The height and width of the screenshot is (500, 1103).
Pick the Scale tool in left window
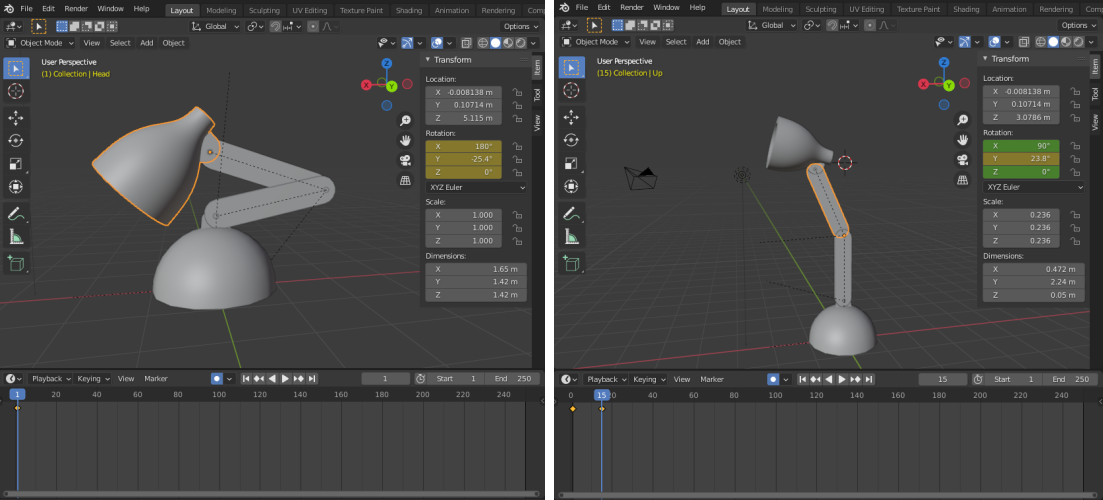coord(15,164)
